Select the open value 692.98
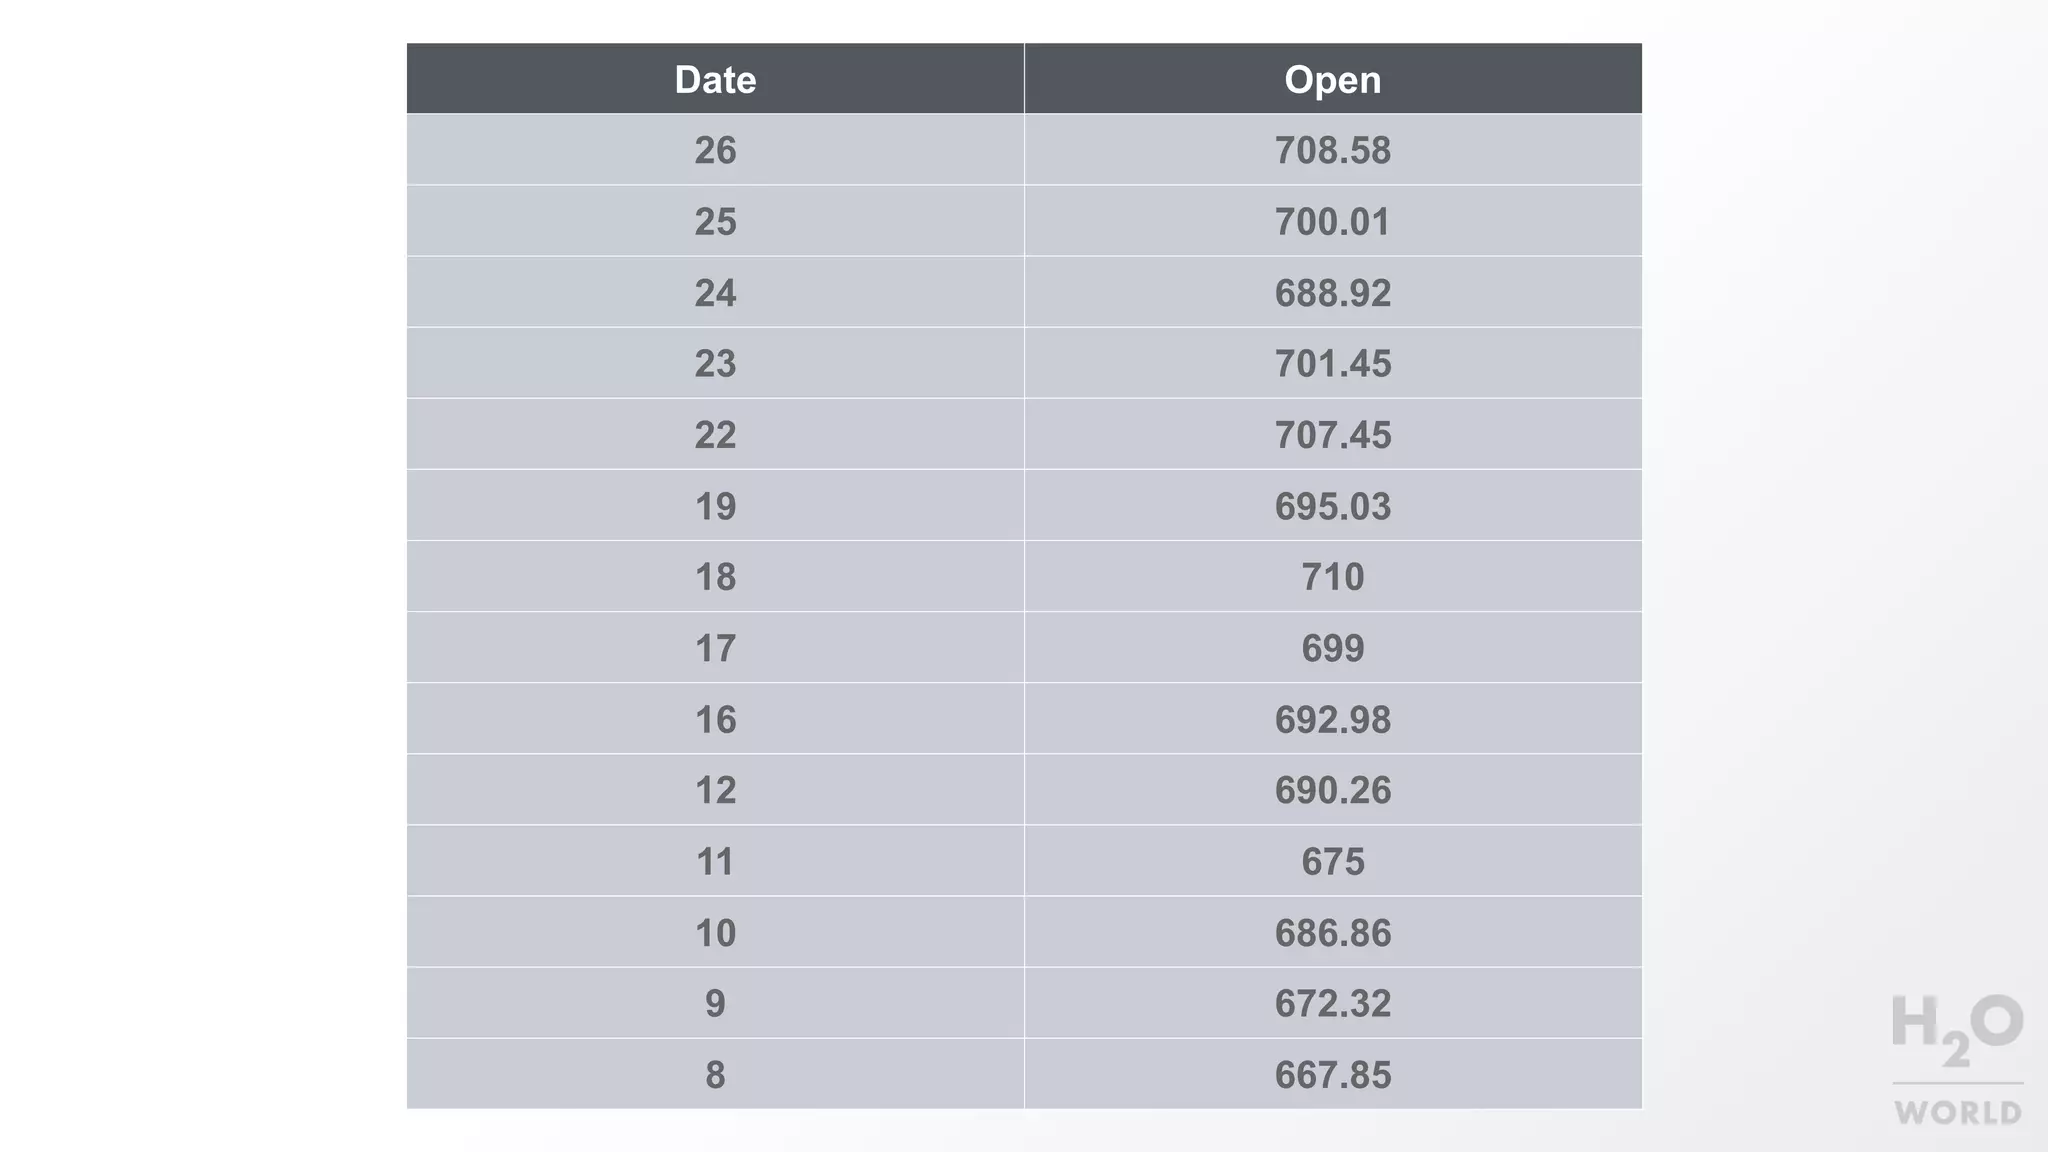This screenshot has height=1152, width=2048. (1332, 719)
